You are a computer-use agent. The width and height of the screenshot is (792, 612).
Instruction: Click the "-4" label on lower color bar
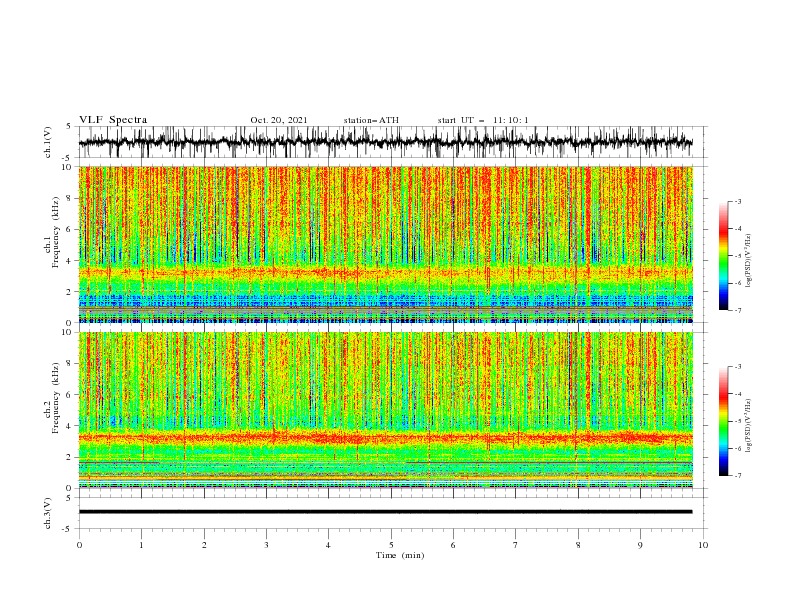[x=738, y=394]
